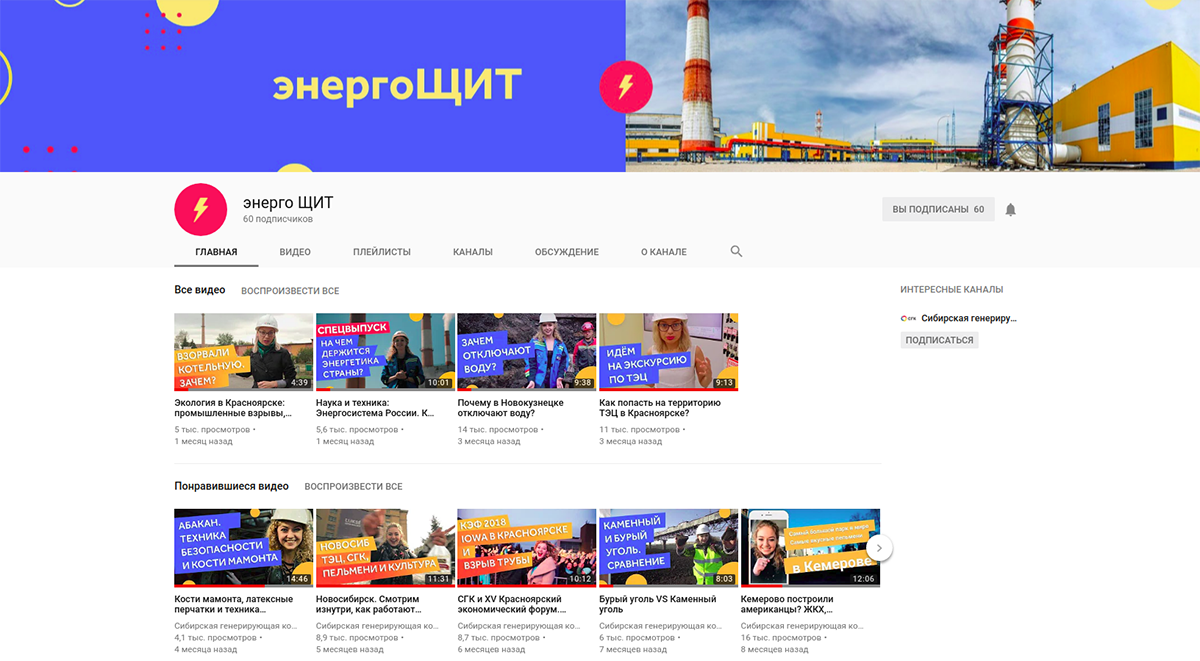
Task: Click 6 тыс. просмотров under Бурый уголь
Action: (x=635, y=637)
